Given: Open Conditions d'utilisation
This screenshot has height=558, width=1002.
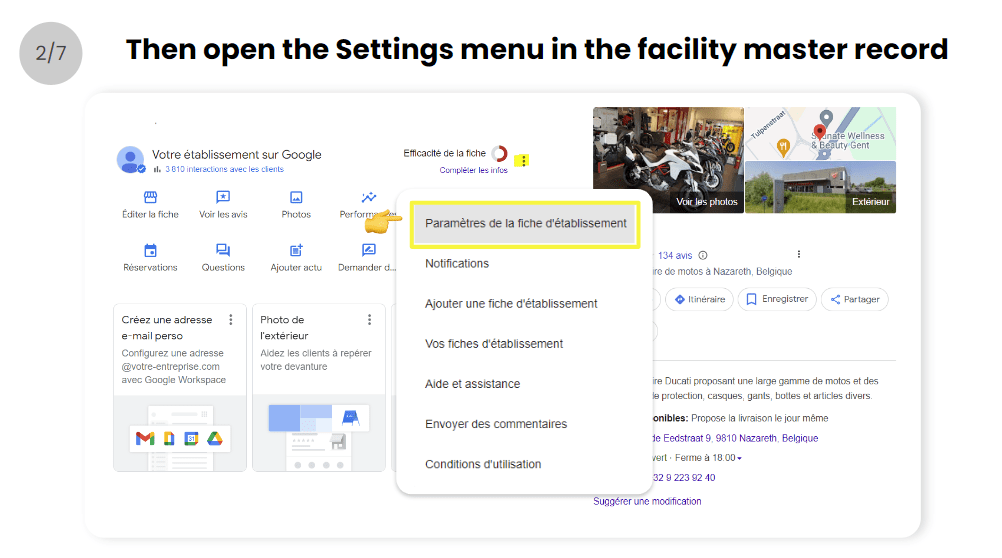Looking at the screenshot, I should (x=483, y=464).
